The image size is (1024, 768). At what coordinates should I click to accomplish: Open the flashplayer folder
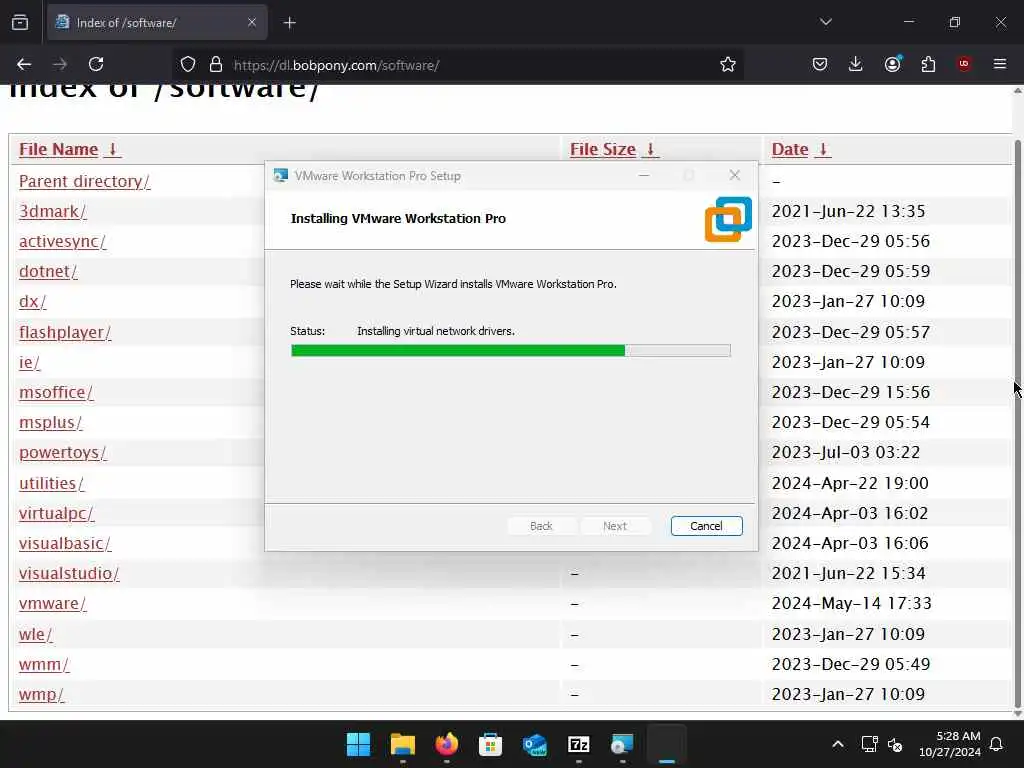65,332
